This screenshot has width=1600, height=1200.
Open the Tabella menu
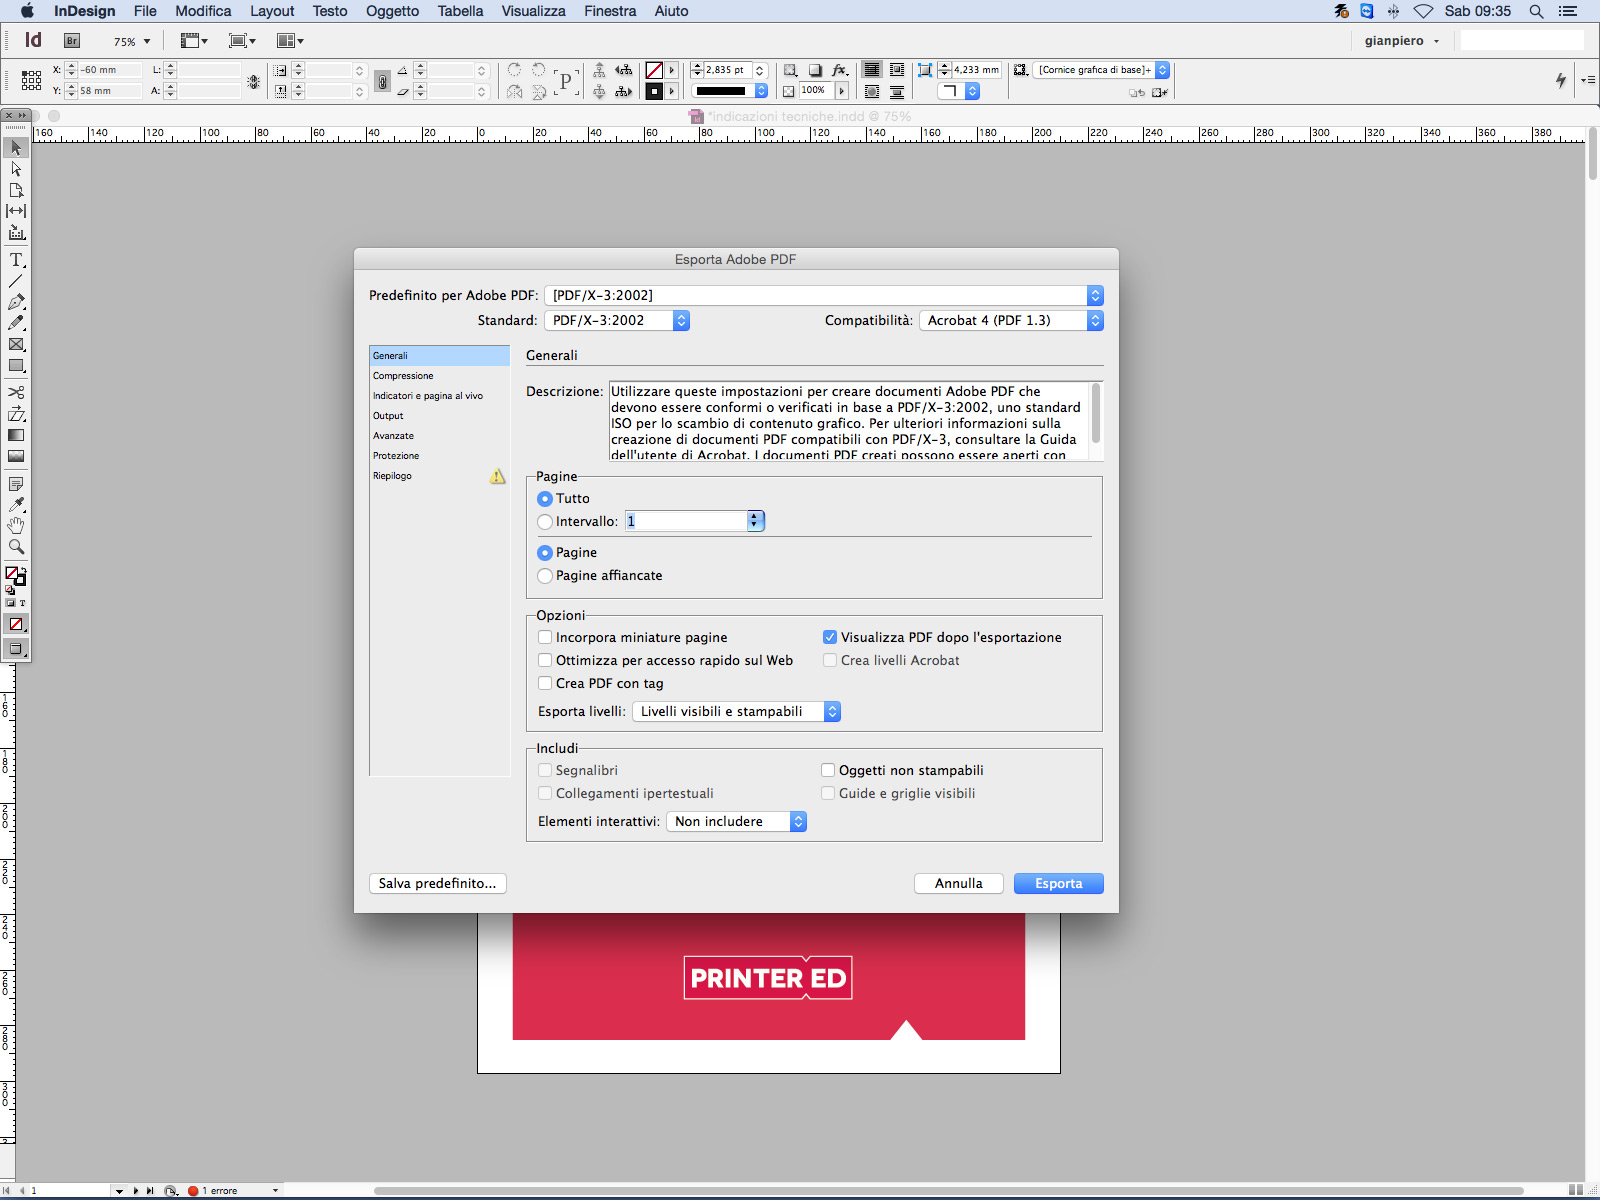tap(460, 11)
